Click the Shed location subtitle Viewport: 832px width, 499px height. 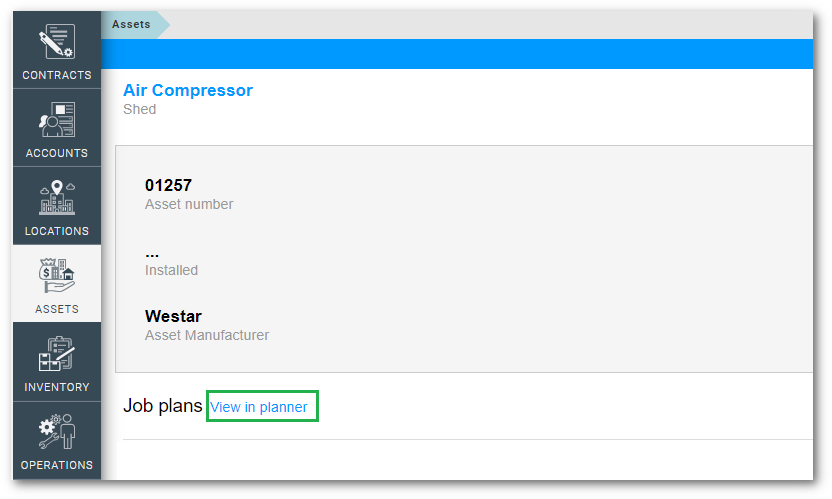[x=139, y=109]
